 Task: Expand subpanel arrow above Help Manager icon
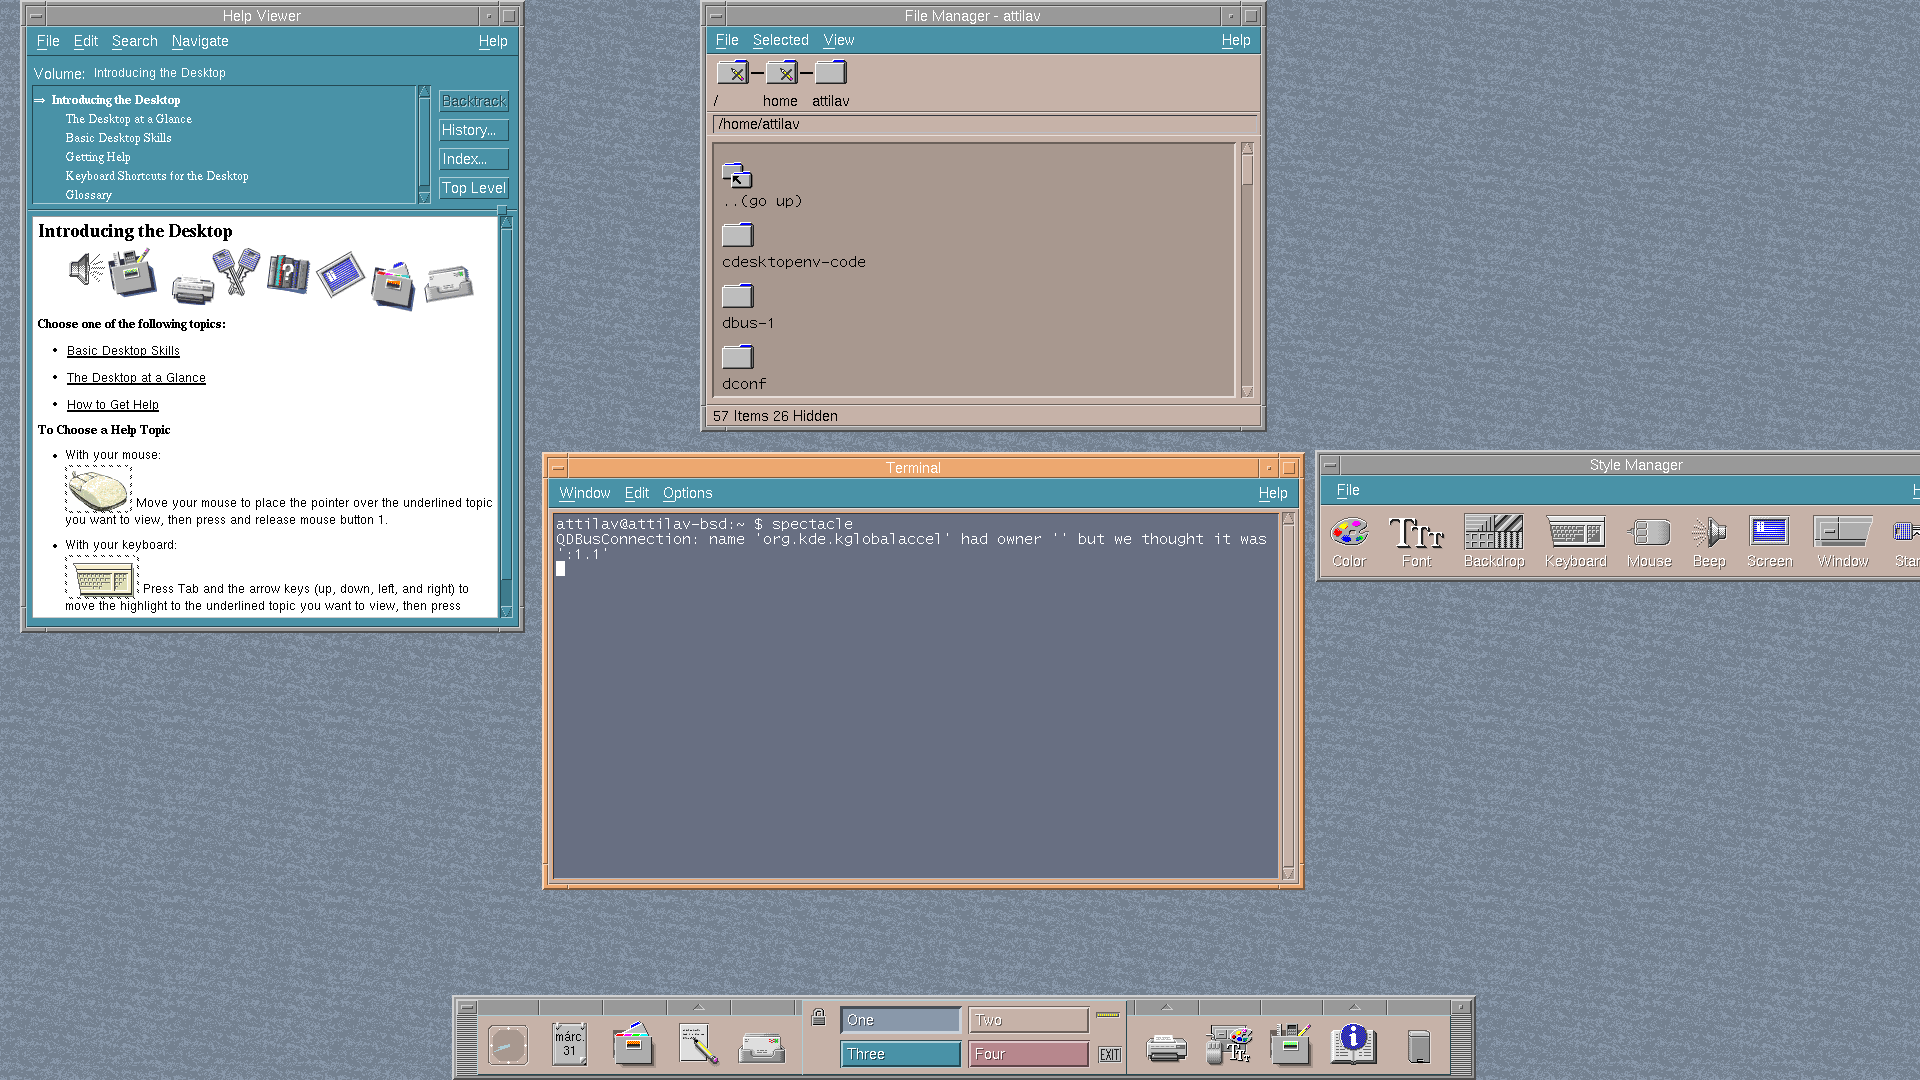(x=1354, y=1007)
